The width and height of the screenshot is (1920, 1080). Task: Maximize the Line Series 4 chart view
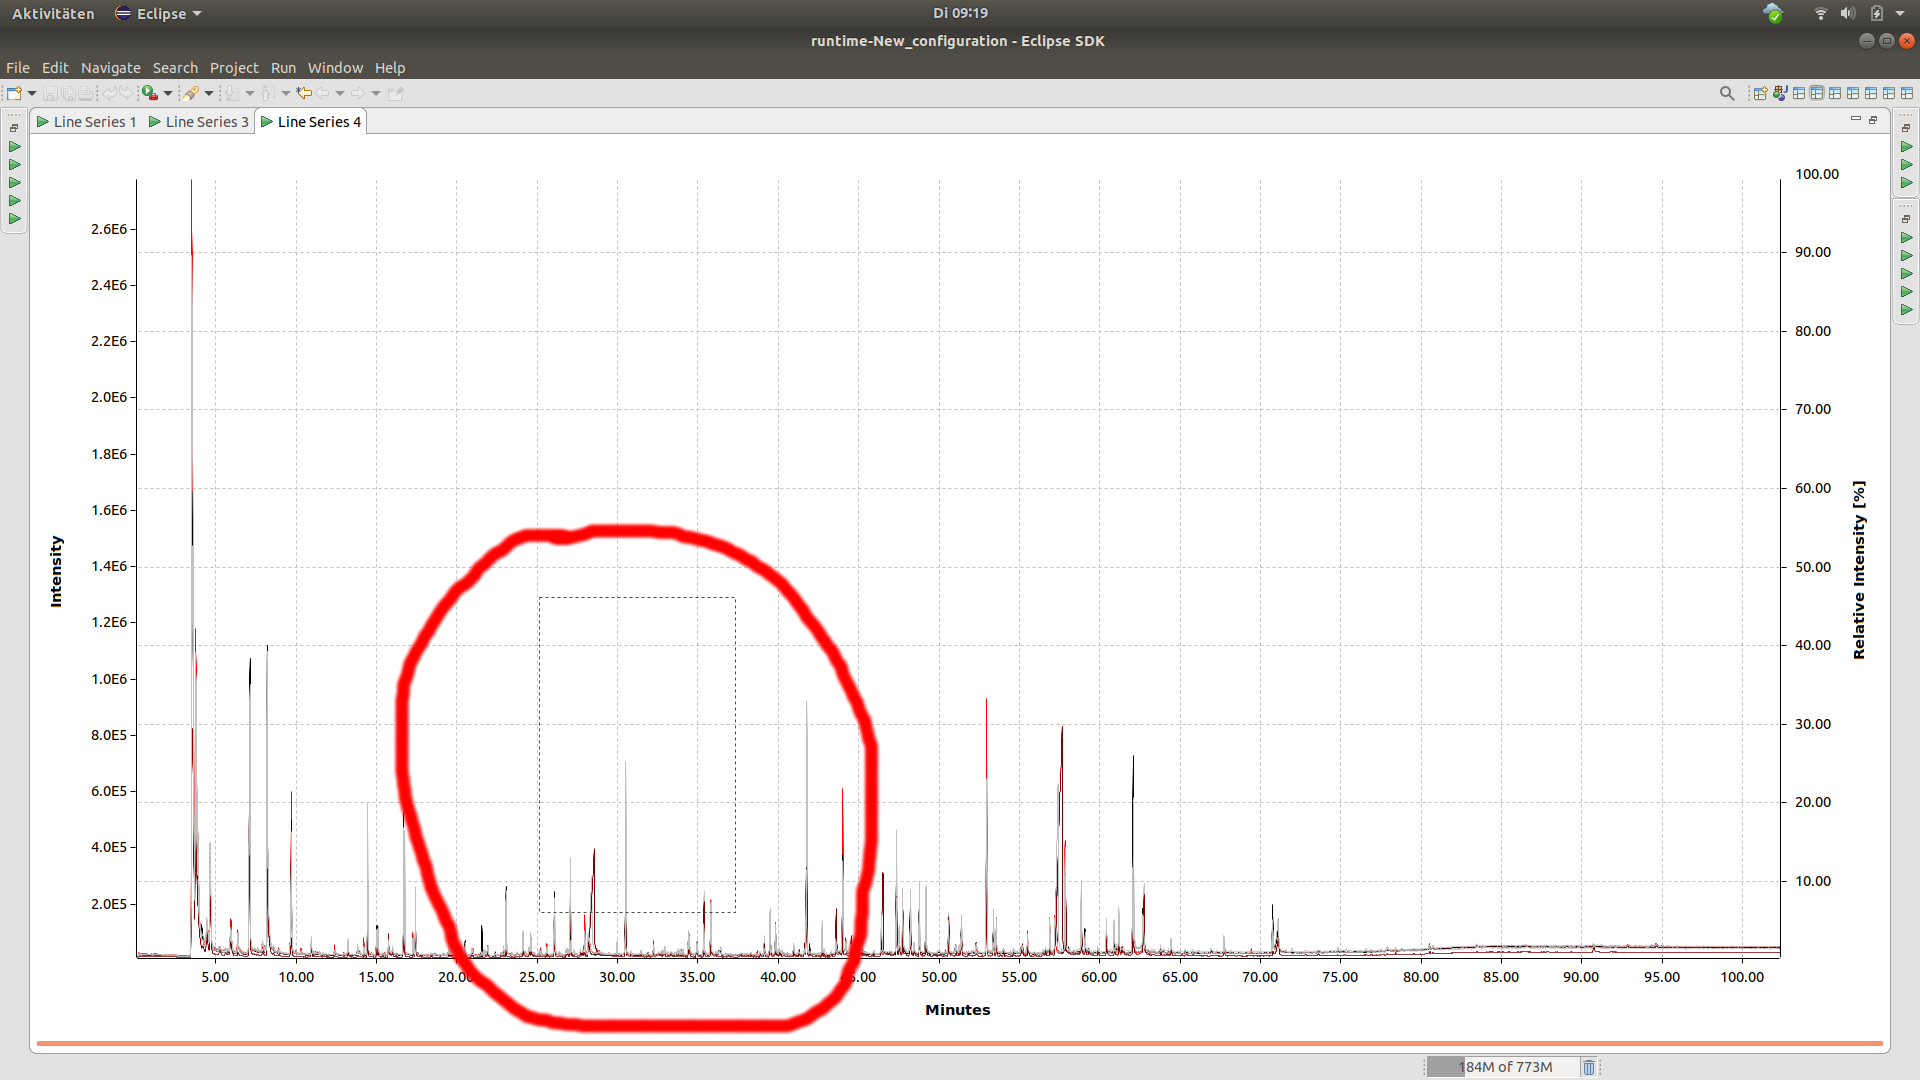(1872, 119)
